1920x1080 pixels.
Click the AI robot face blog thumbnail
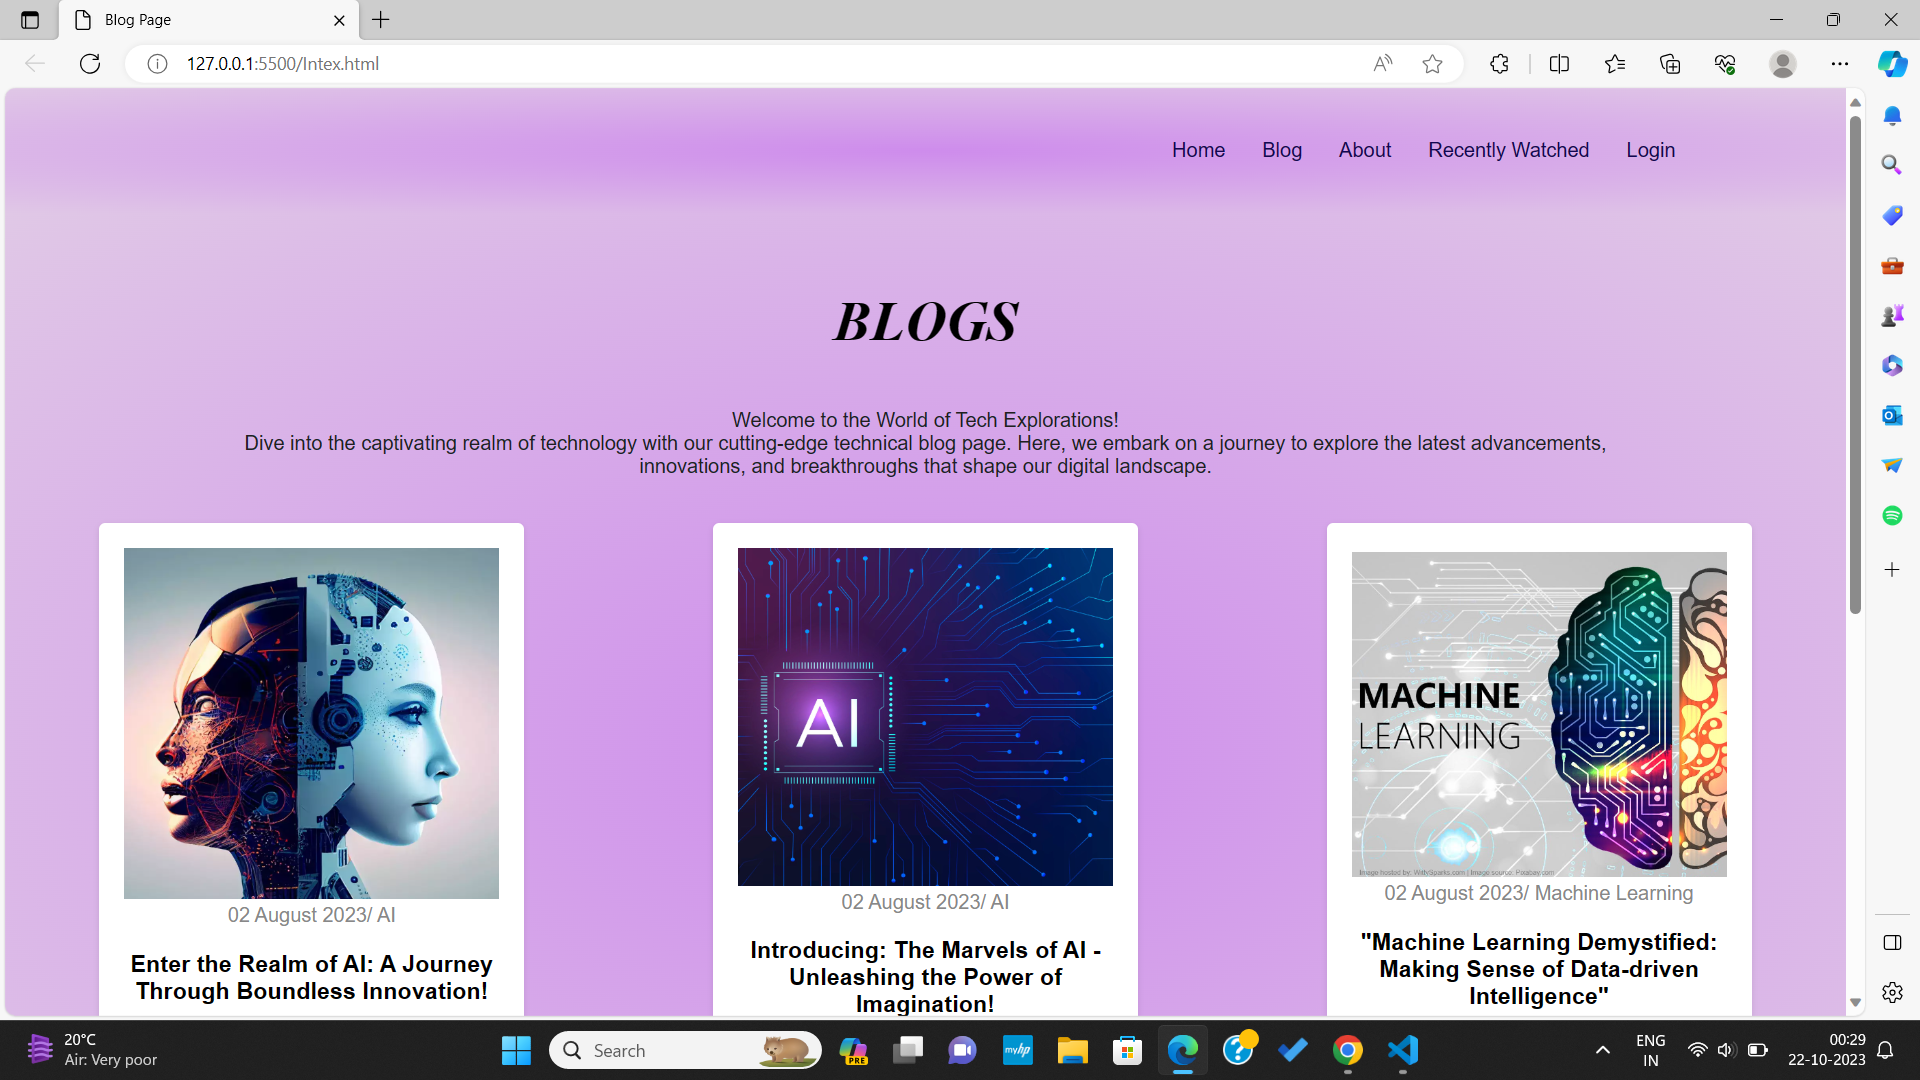311,722
